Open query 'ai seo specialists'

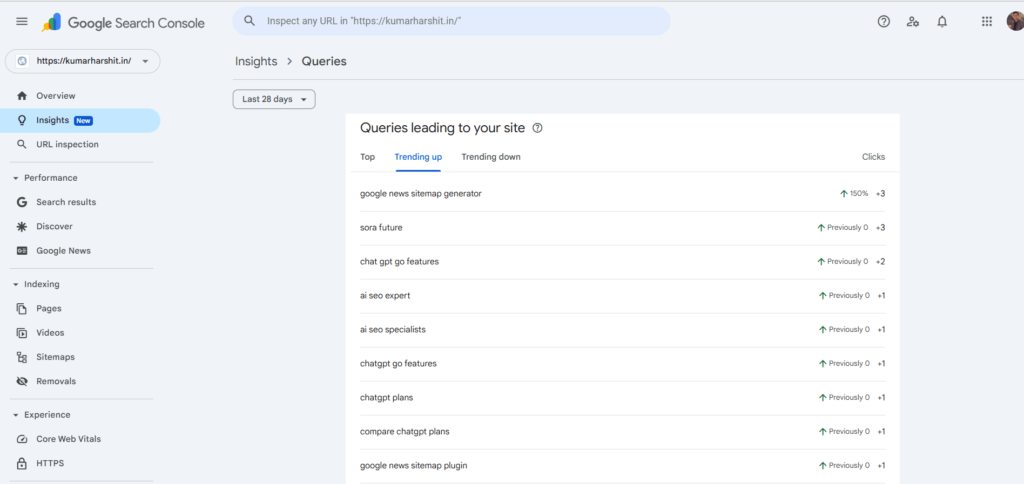pyautogui.click(x=392, y=330)
